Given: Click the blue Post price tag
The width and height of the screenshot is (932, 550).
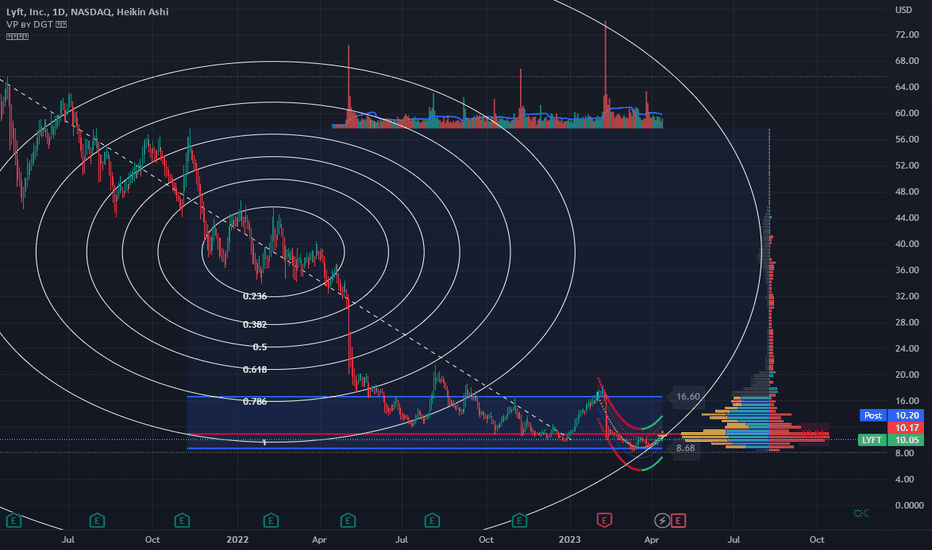Looking at the screenshot, I should (873, 415).
